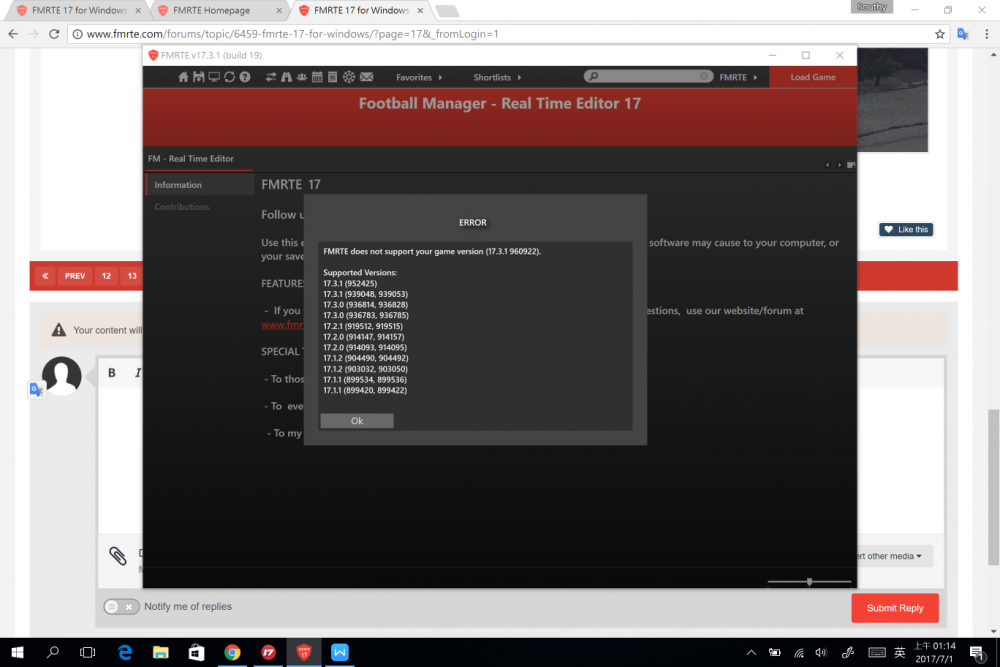Close the FMRTE Homepage browser tab
This screenshot has height=667, width=1000.
(x=279, y=10)
